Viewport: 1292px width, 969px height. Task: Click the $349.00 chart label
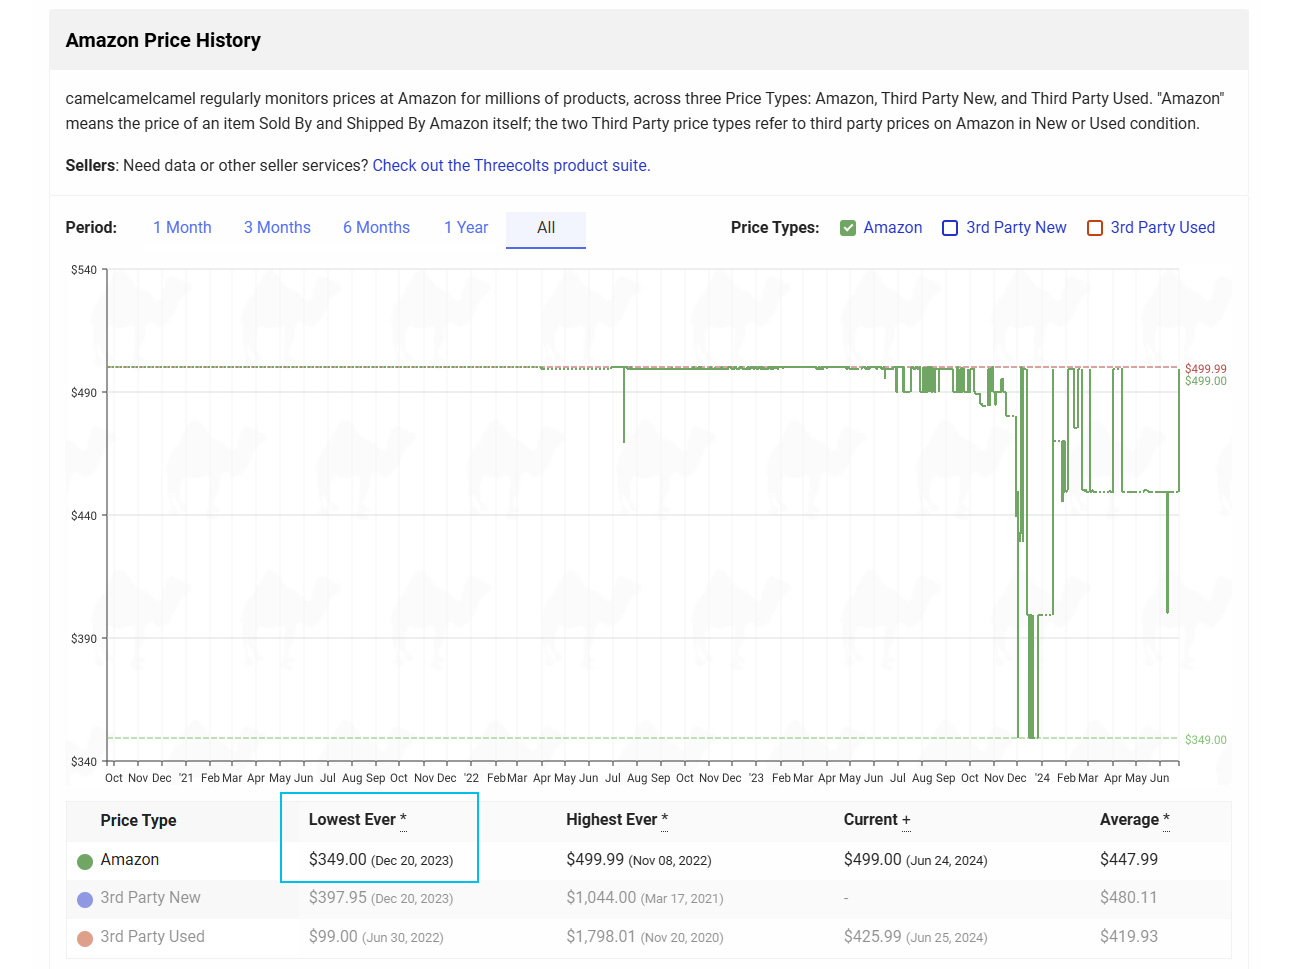pyautogui.click(x=1205, y=740)
